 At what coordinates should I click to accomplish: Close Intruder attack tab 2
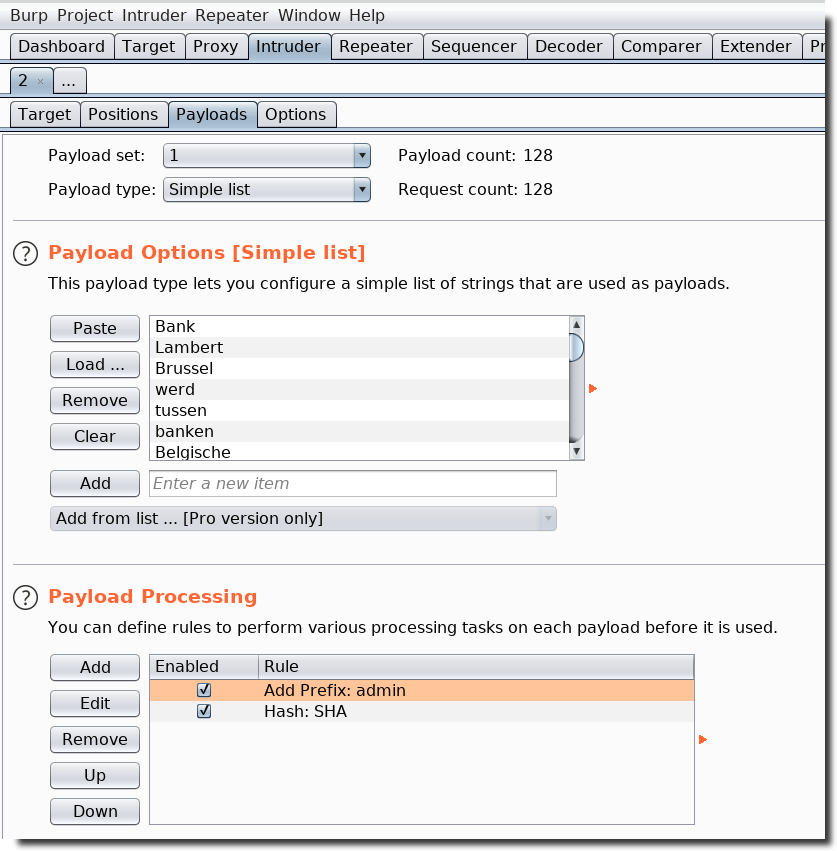pyautogui.click(x=40, y=82)
